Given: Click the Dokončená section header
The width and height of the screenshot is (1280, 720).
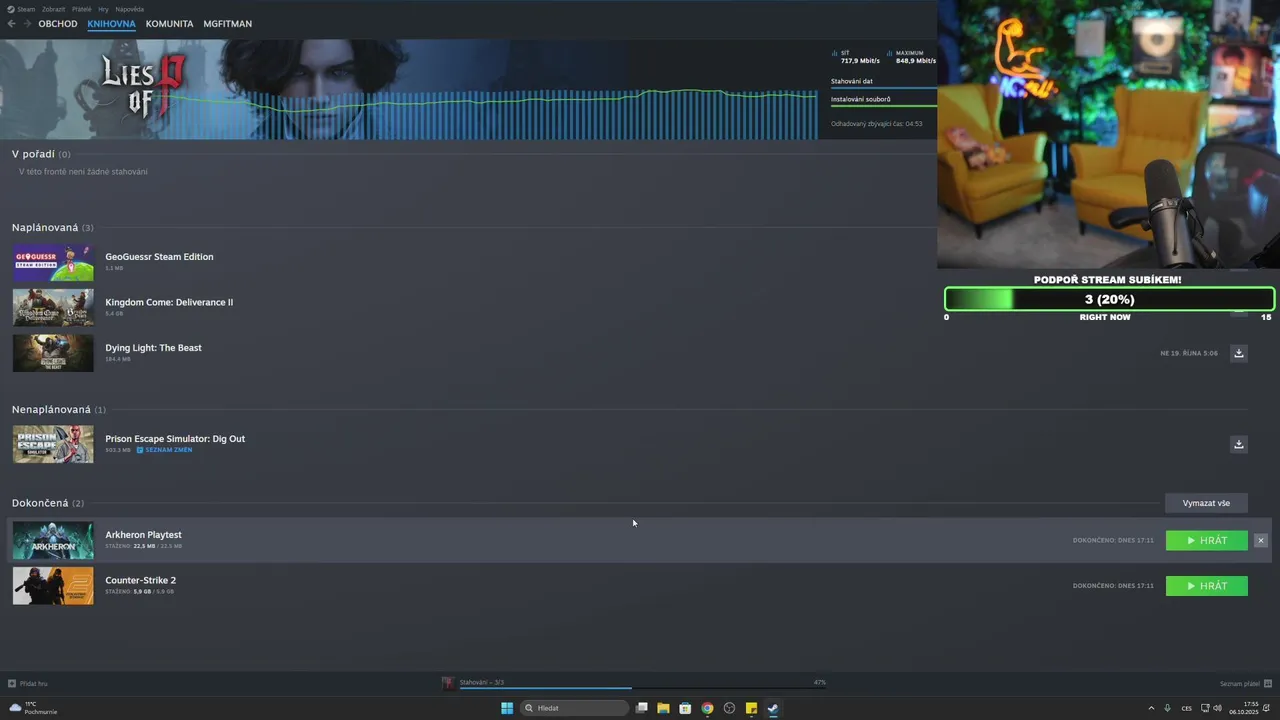Looking at the screenshot, I should (x=48, y=503).
